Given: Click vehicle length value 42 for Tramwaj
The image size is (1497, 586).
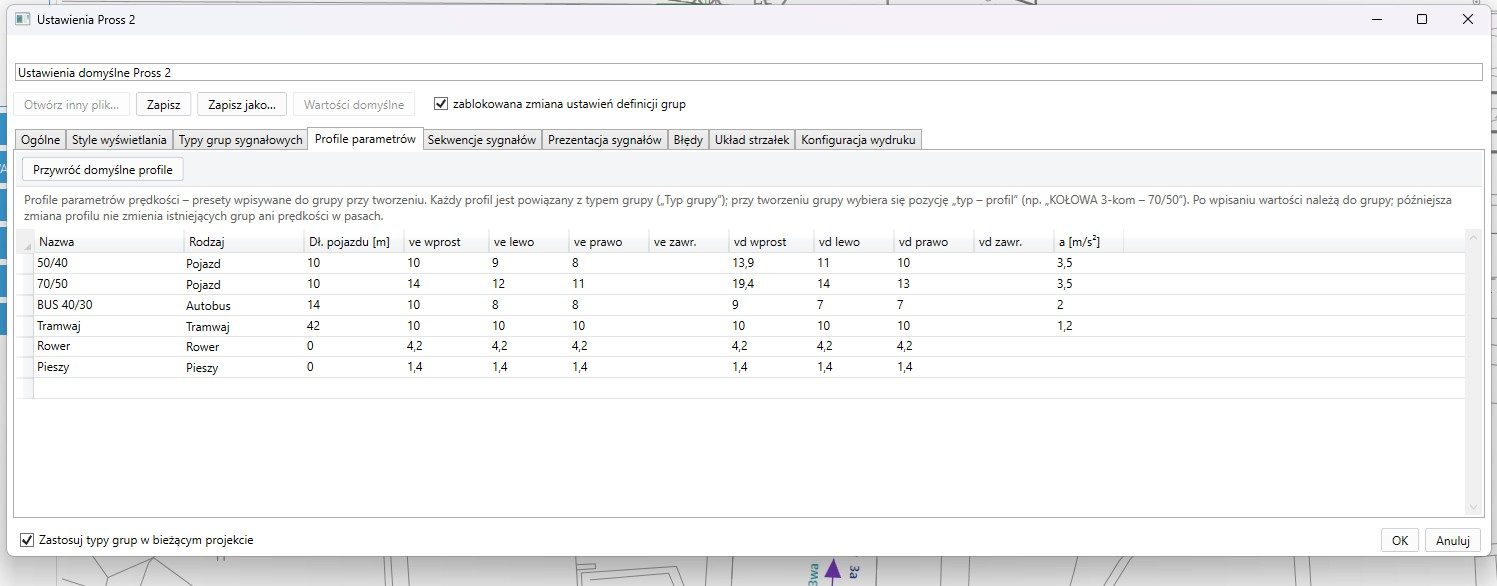Looking at the screenshot, I should [354, 326].
